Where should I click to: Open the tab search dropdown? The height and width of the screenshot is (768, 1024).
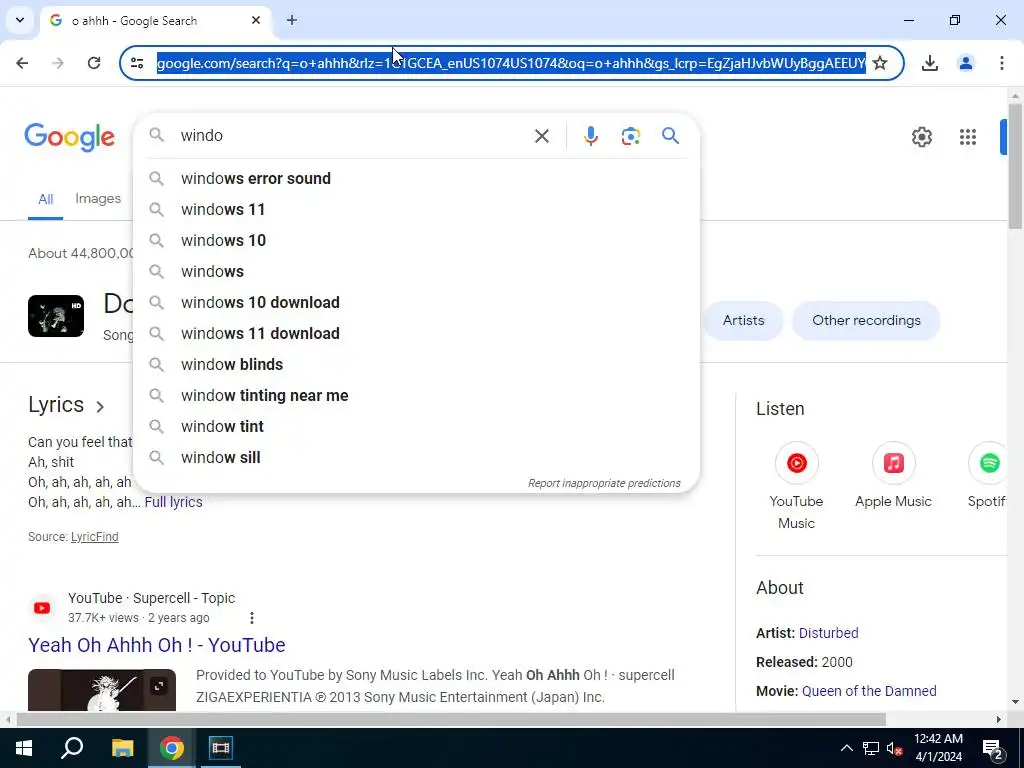tap(20, 20)
